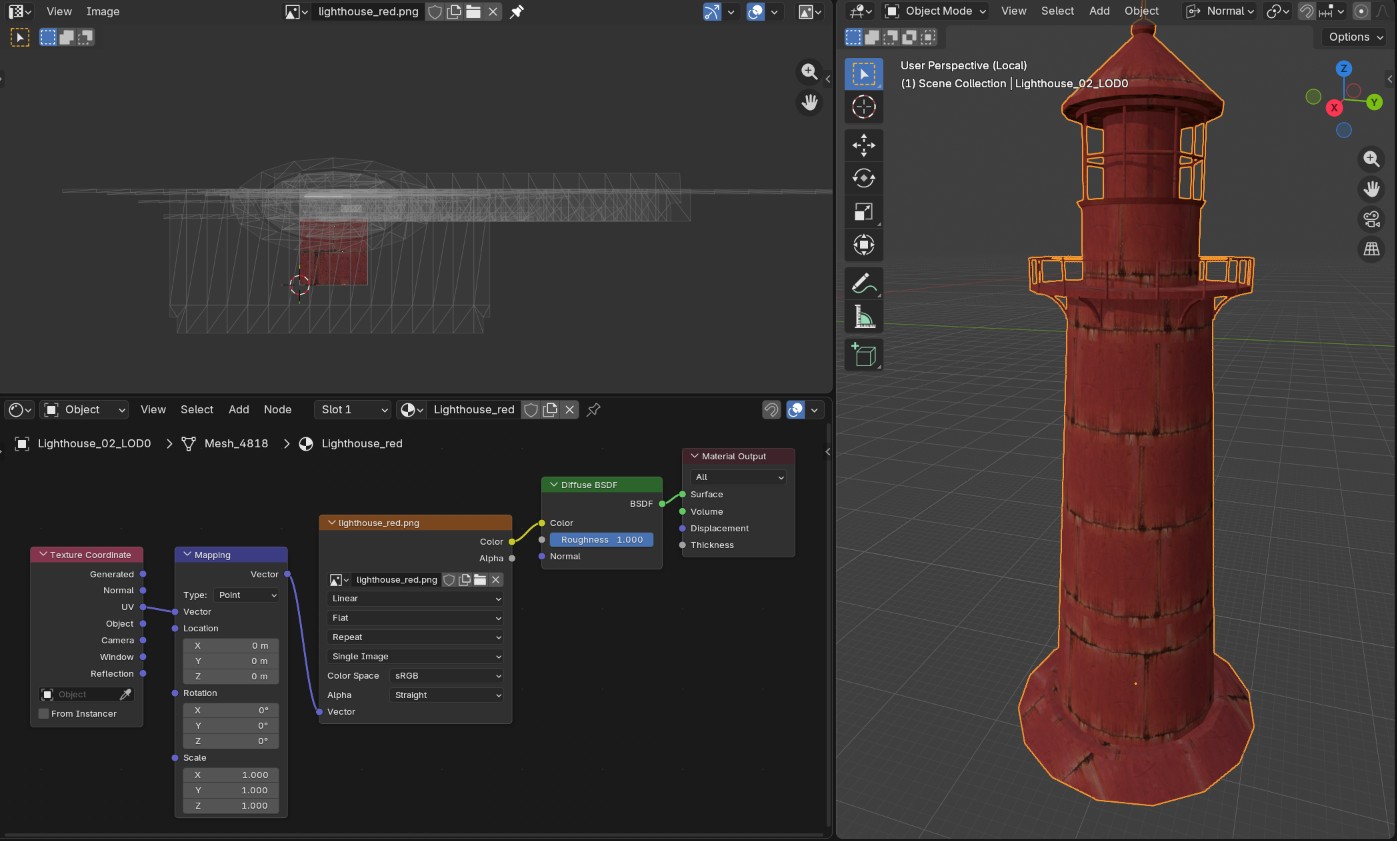Open folder icon next to lighthouse_red.png header
This screenshot has width=1397, height=841.
pos(473,12)
